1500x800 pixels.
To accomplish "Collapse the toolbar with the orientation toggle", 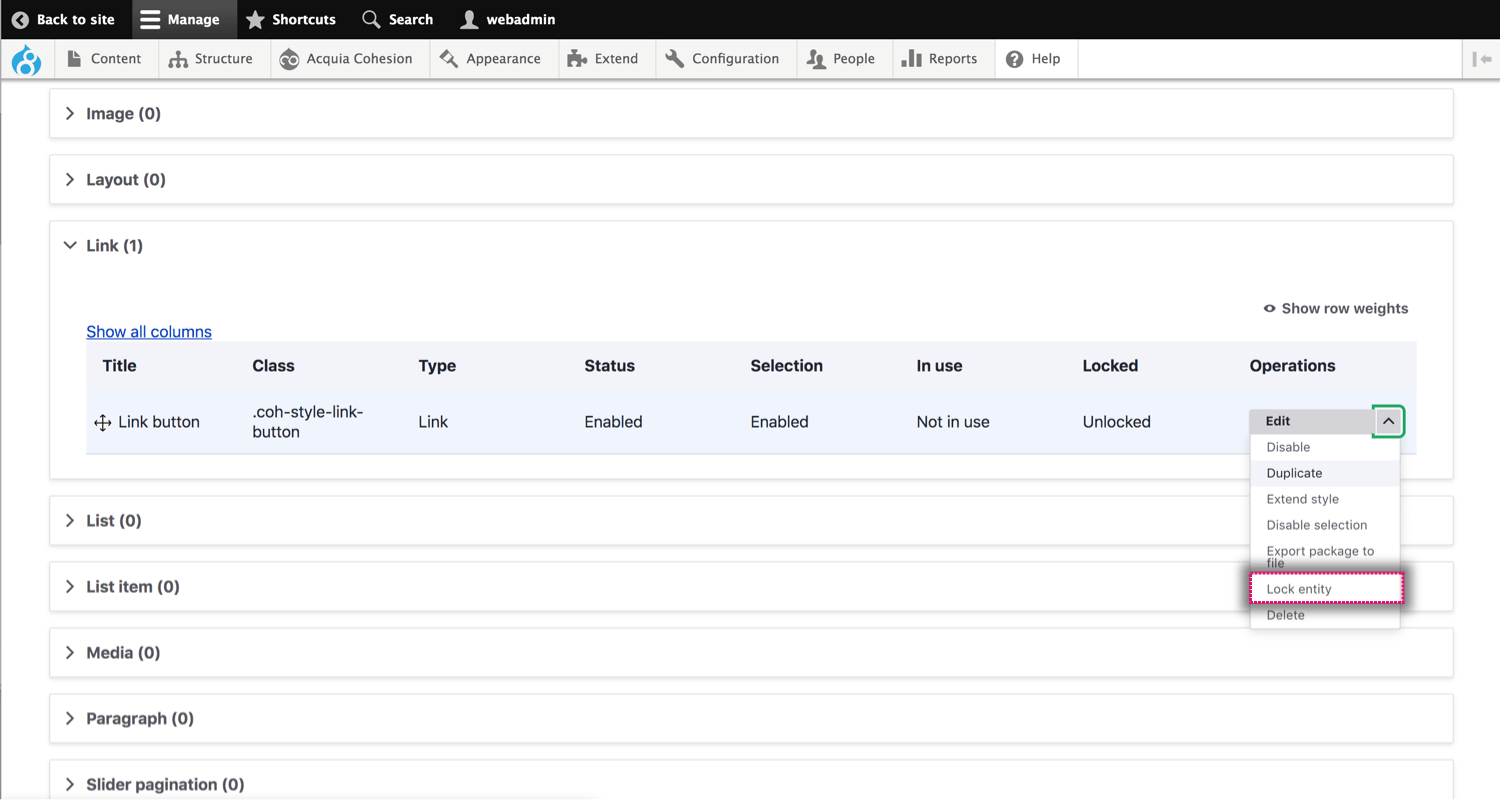I will tap(1481, 59).
